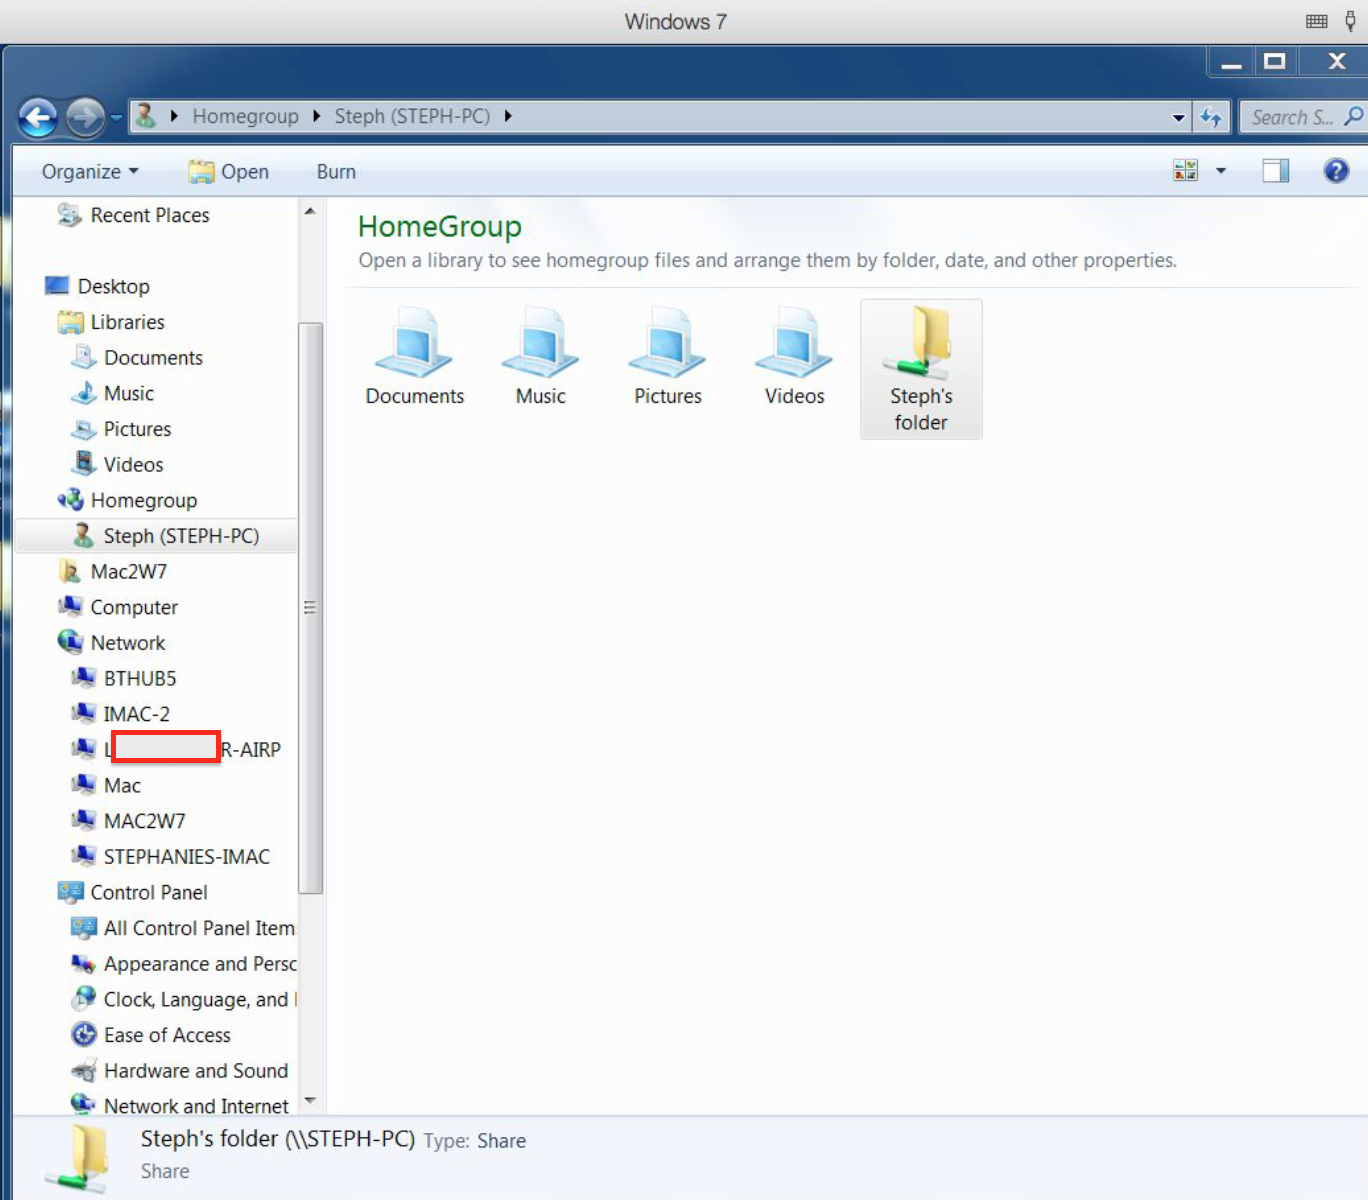The height and width of the screenshot is (1200, 1368).
Task: Click the USB icon in the Windows 7 title bar
Action: pyautogui.click(x=1350, y=21)
